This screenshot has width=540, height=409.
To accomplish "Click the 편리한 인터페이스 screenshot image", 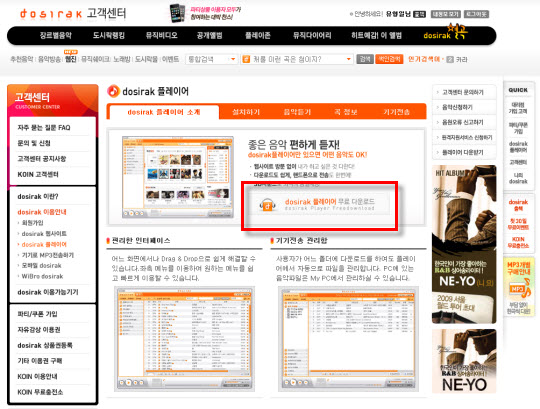I will coord(185,339).
